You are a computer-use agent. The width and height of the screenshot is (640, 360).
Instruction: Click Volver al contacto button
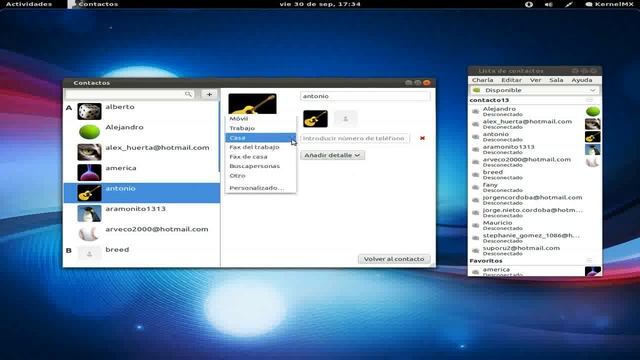tap(394, 259)
